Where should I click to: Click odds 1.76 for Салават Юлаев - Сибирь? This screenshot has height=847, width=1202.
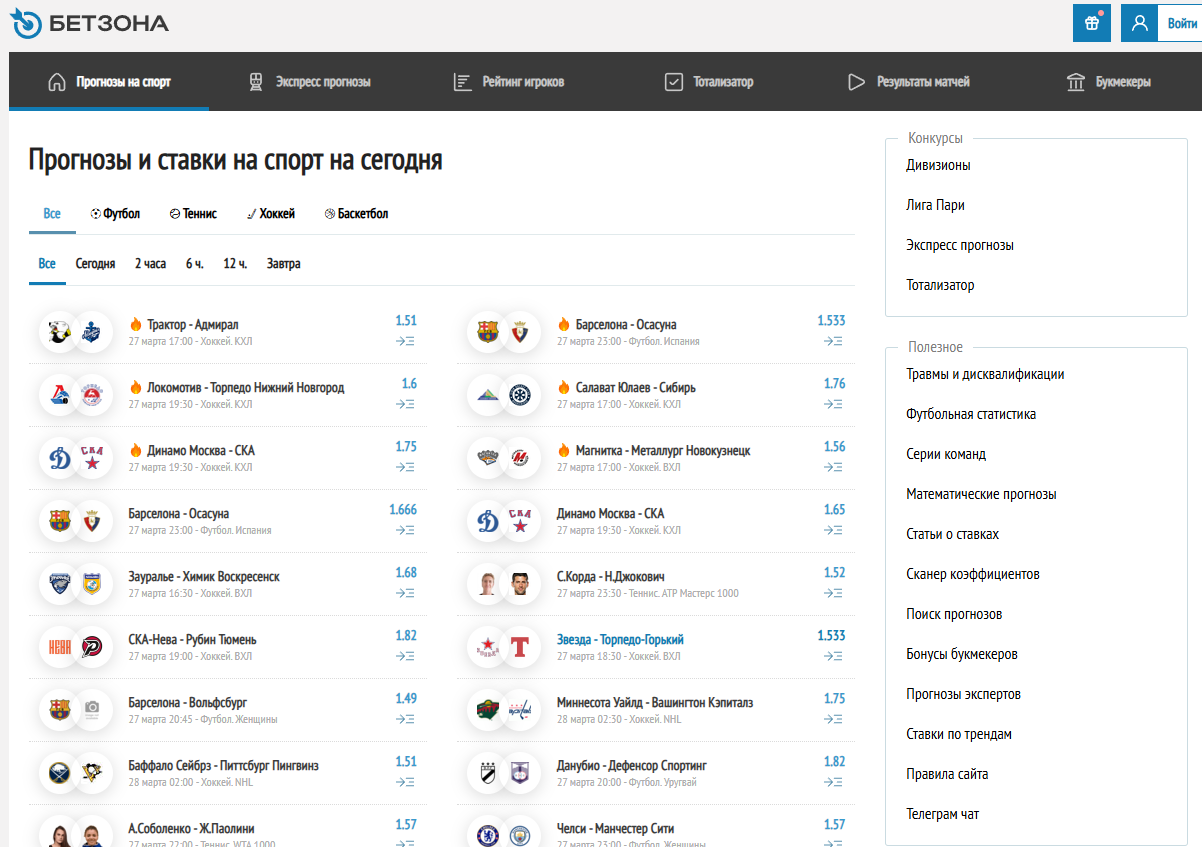[834, 384]
